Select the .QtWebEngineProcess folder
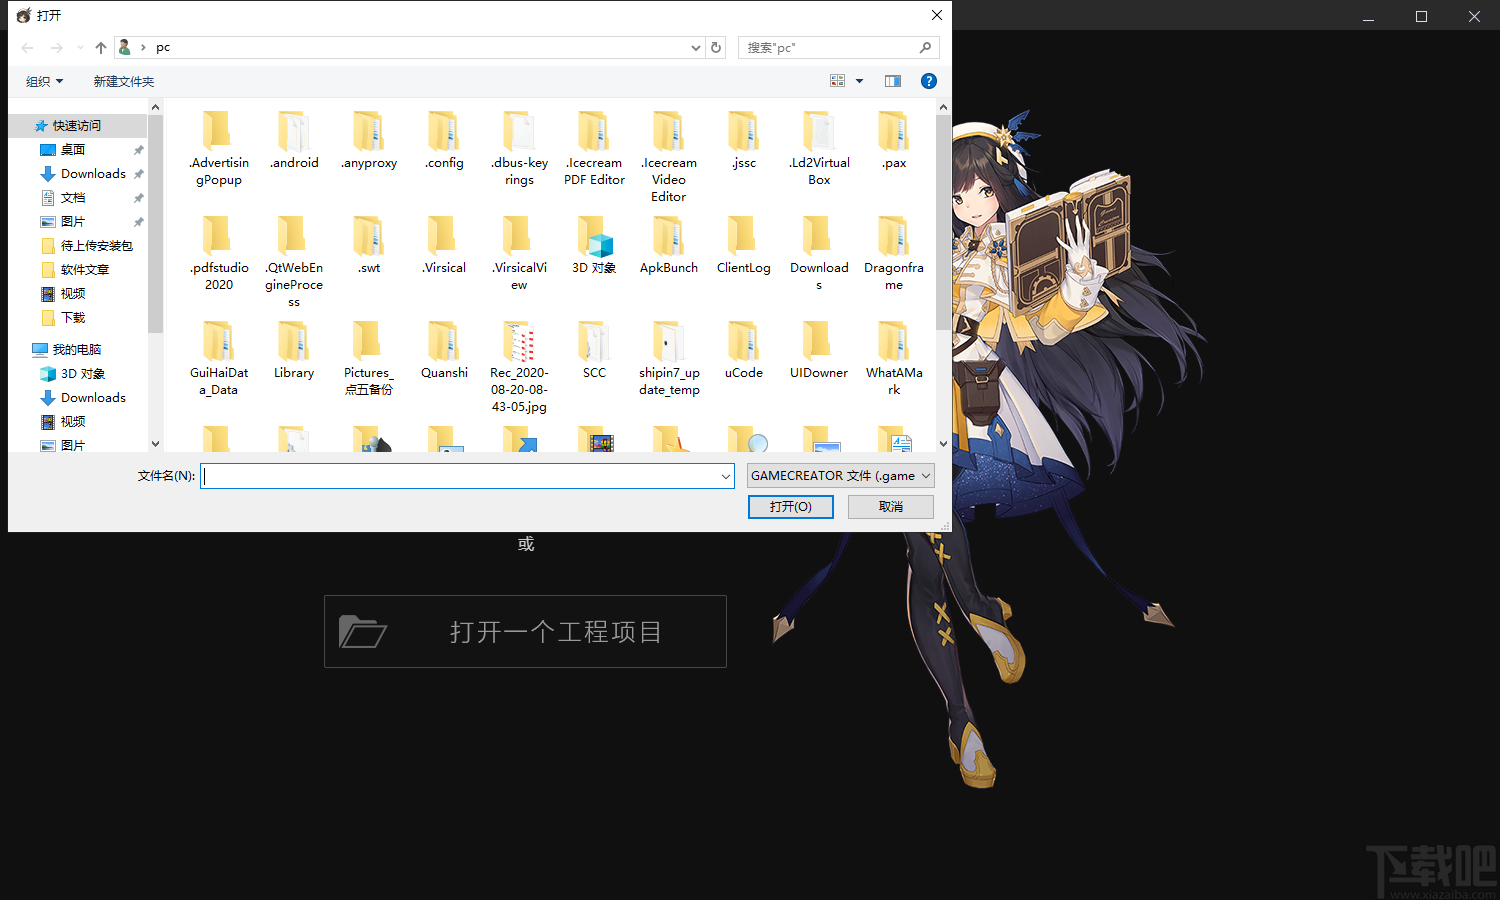This screenshot has height=900, width=1500. [x=294, y=262]
